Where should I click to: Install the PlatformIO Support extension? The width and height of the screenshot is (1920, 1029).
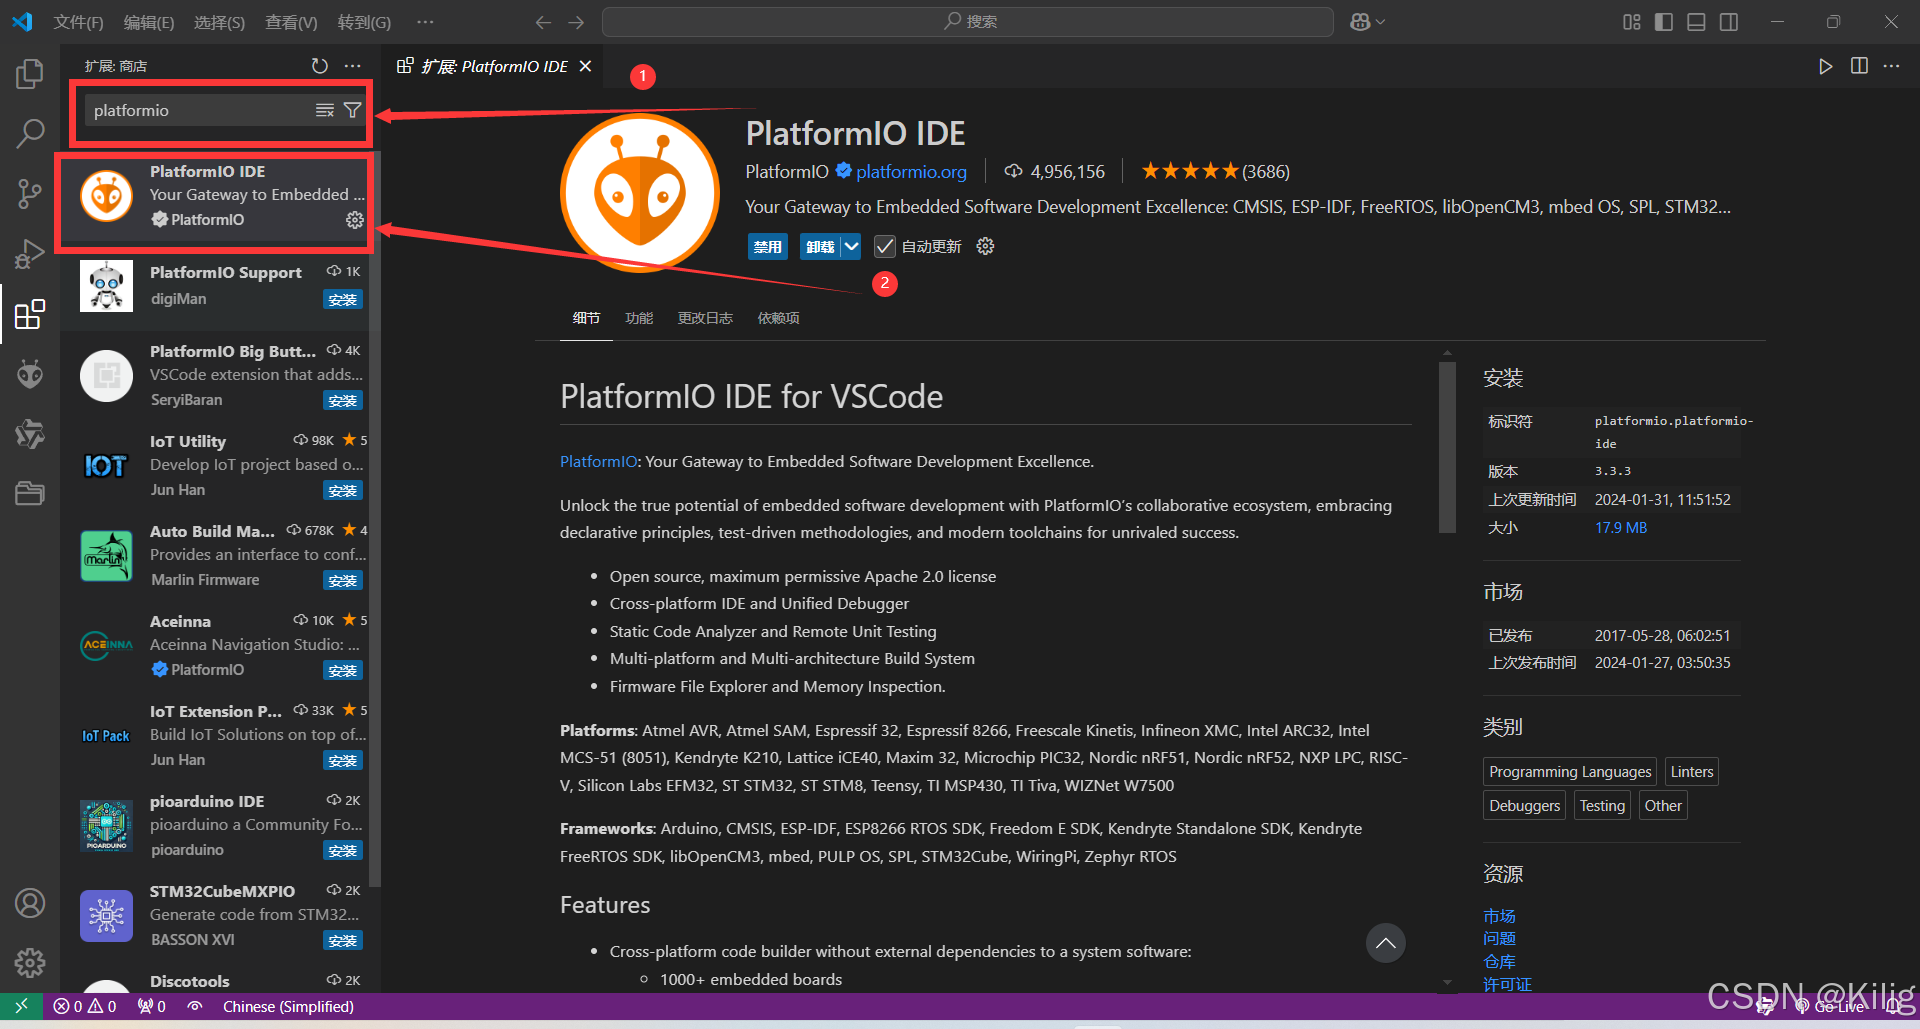[x=342, y=300]
